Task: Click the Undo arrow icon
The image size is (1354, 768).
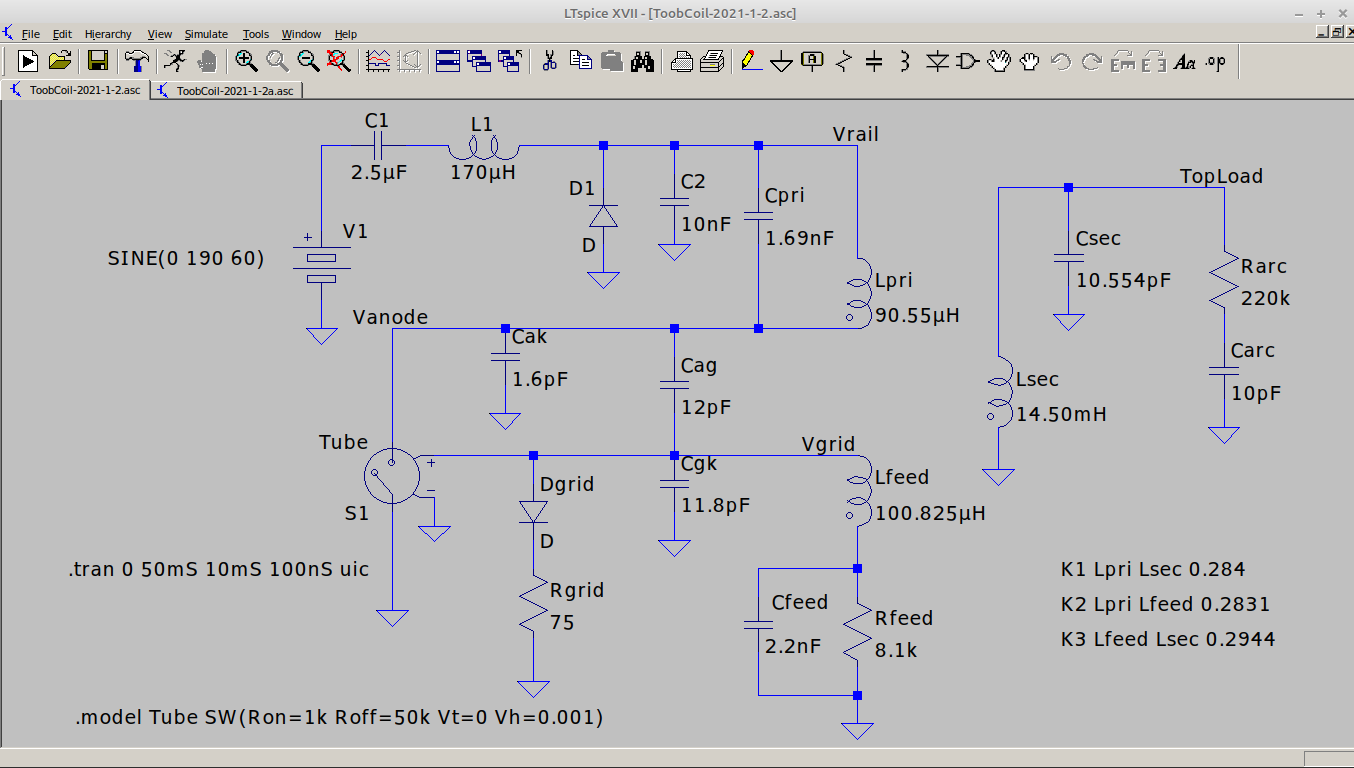Action: tap(1061, 61)
